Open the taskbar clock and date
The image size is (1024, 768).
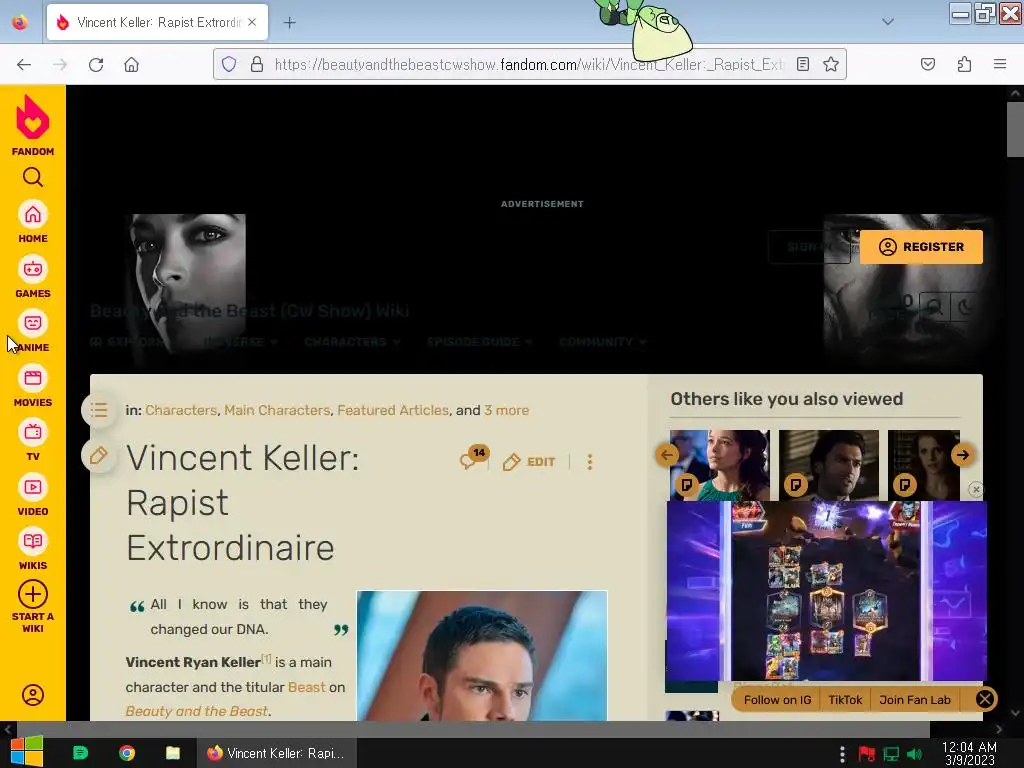[x=969, y=753]
